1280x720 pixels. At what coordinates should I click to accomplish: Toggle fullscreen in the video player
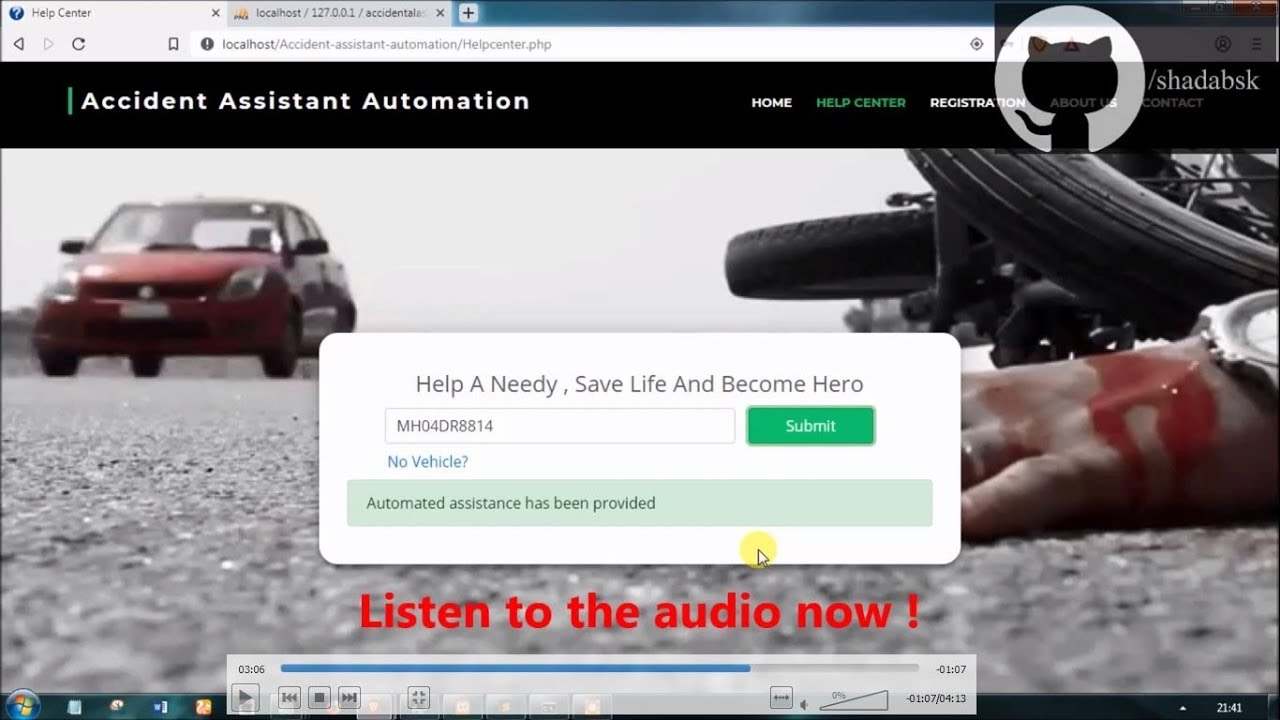pyautogui.click(x=419, y=697)
